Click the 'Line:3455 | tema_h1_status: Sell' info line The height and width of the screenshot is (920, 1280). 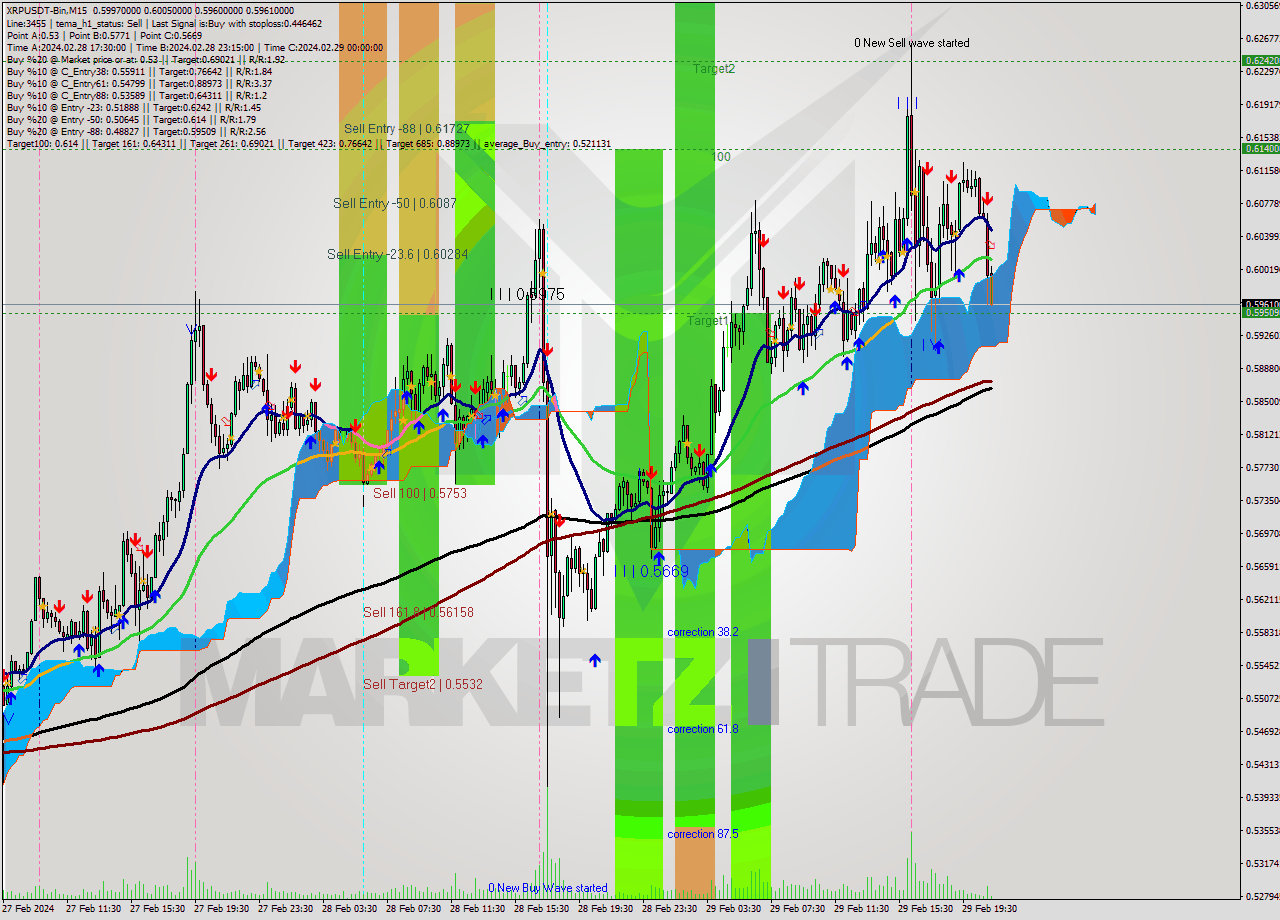tap(164, 23)
